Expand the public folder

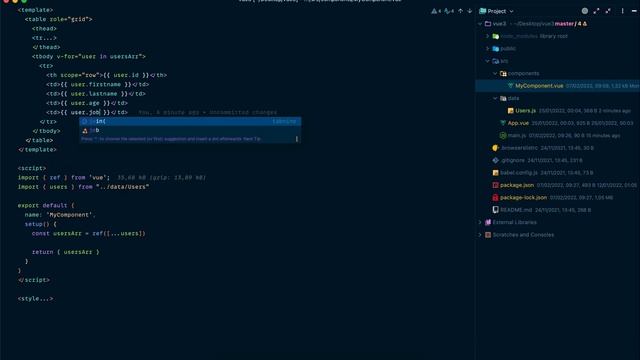[487, 49]
